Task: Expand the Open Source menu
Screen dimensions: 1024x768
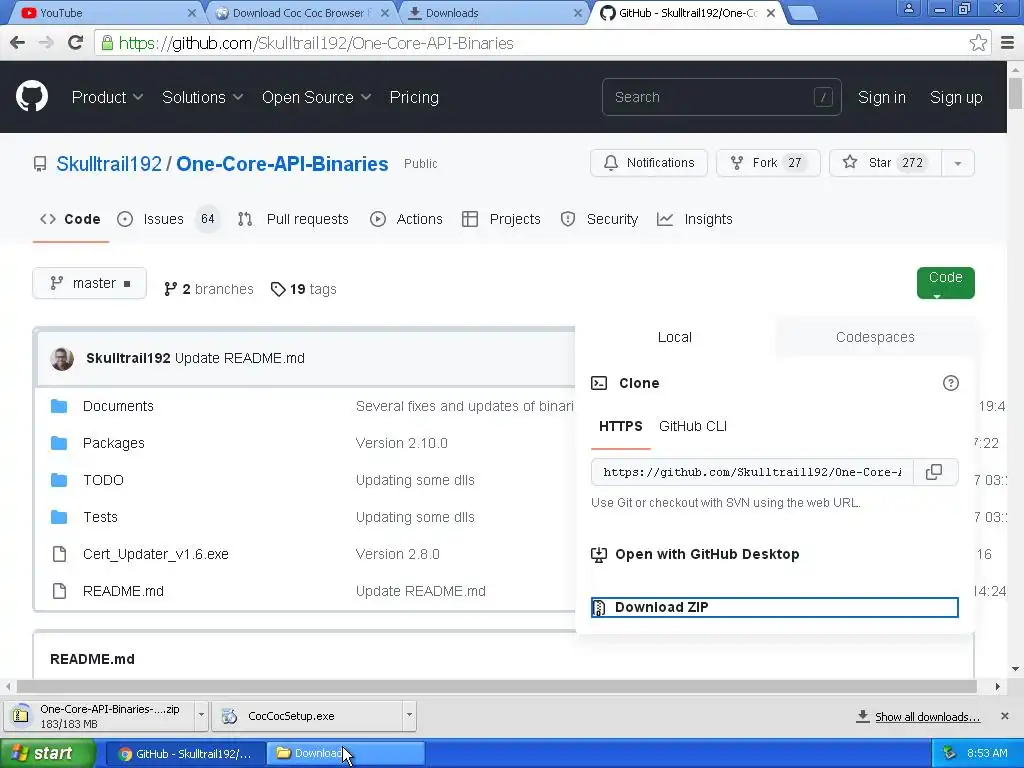Action: pyautogui.click(x=317, y=97)
